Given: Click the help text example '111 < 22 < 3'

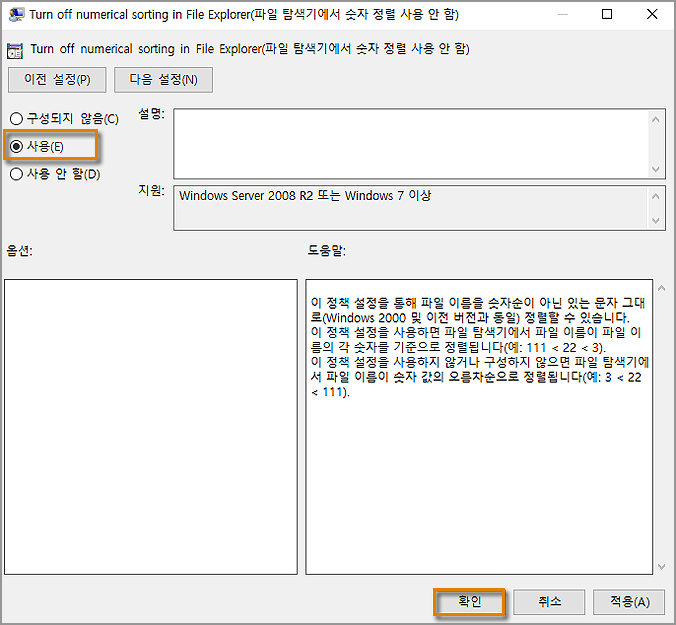Looking at the screenshot, I should [x=564, y=347].
